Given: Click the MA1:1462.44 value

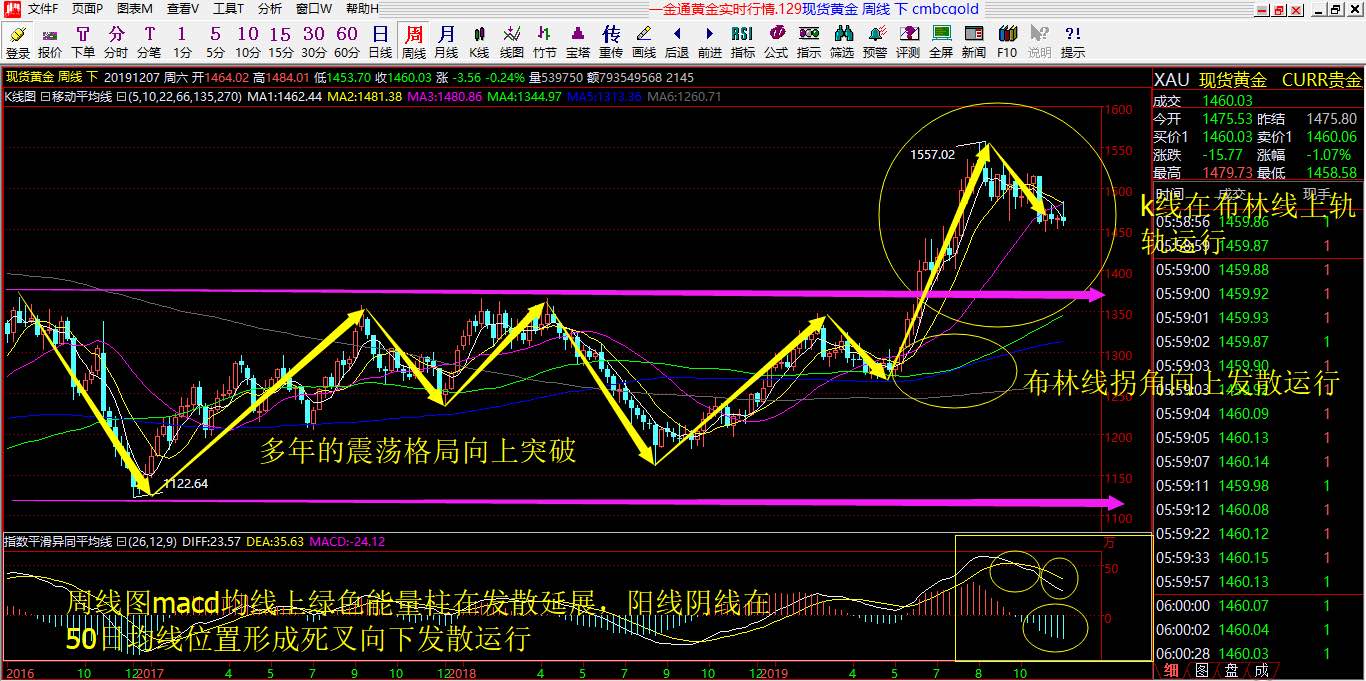Looking at the screenshot, I should coord(287,97).
